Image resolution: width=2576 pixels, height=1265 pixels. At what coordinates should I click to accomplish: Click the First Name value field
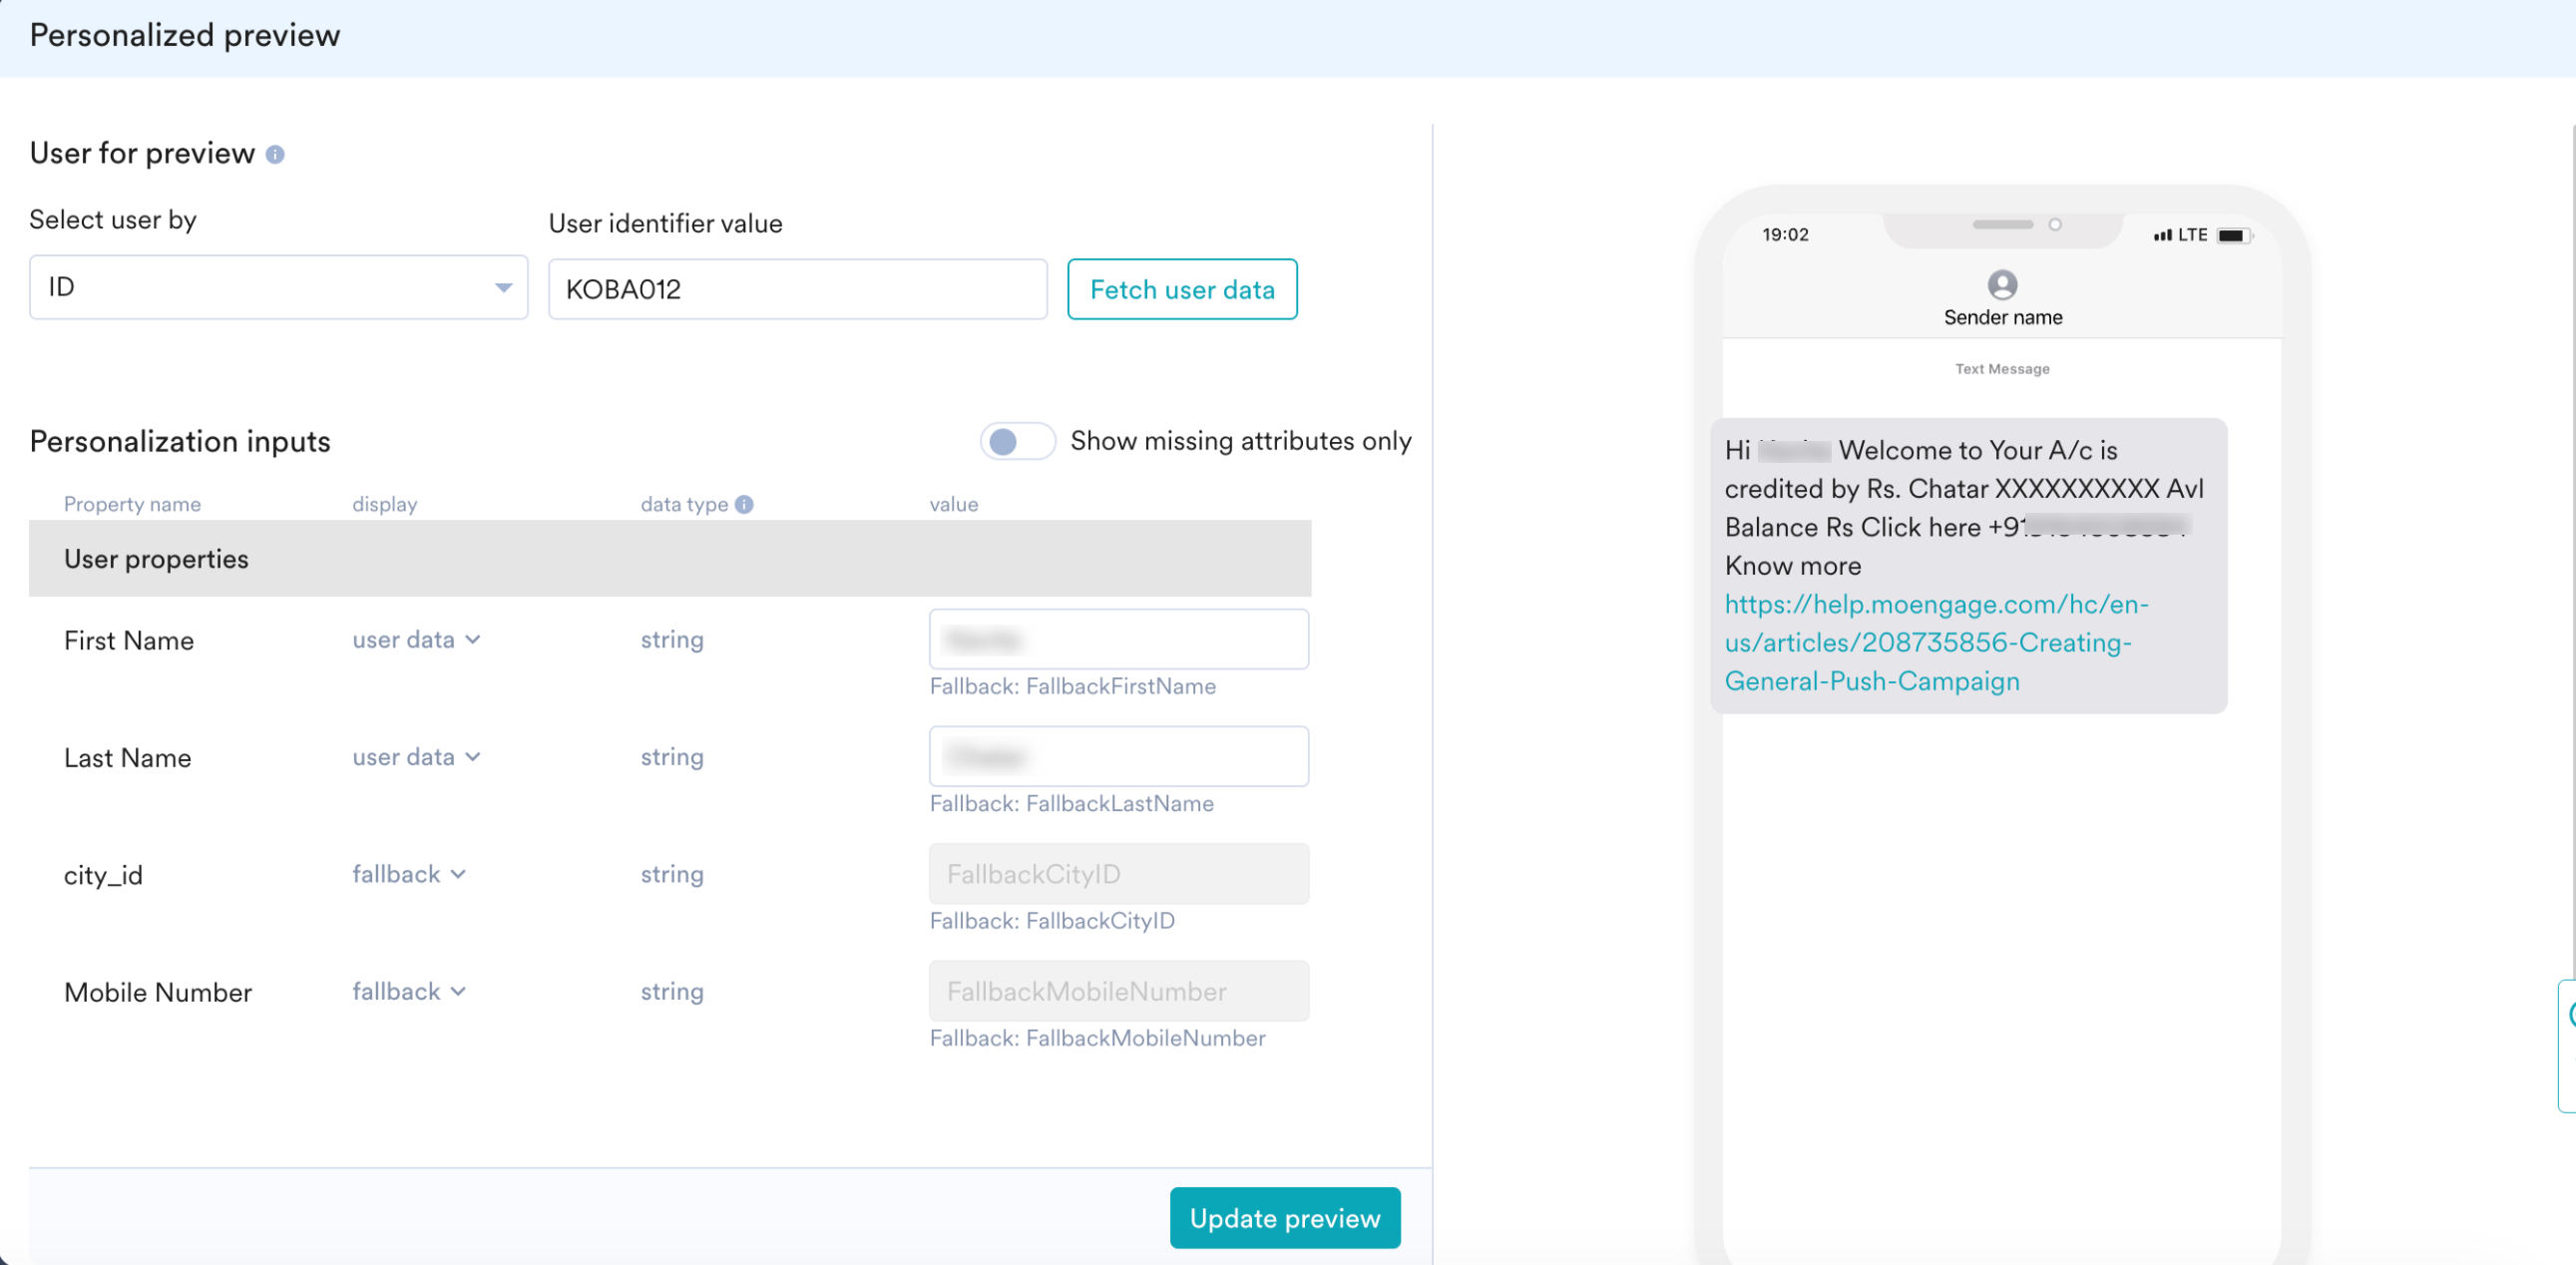(1118, 639)
